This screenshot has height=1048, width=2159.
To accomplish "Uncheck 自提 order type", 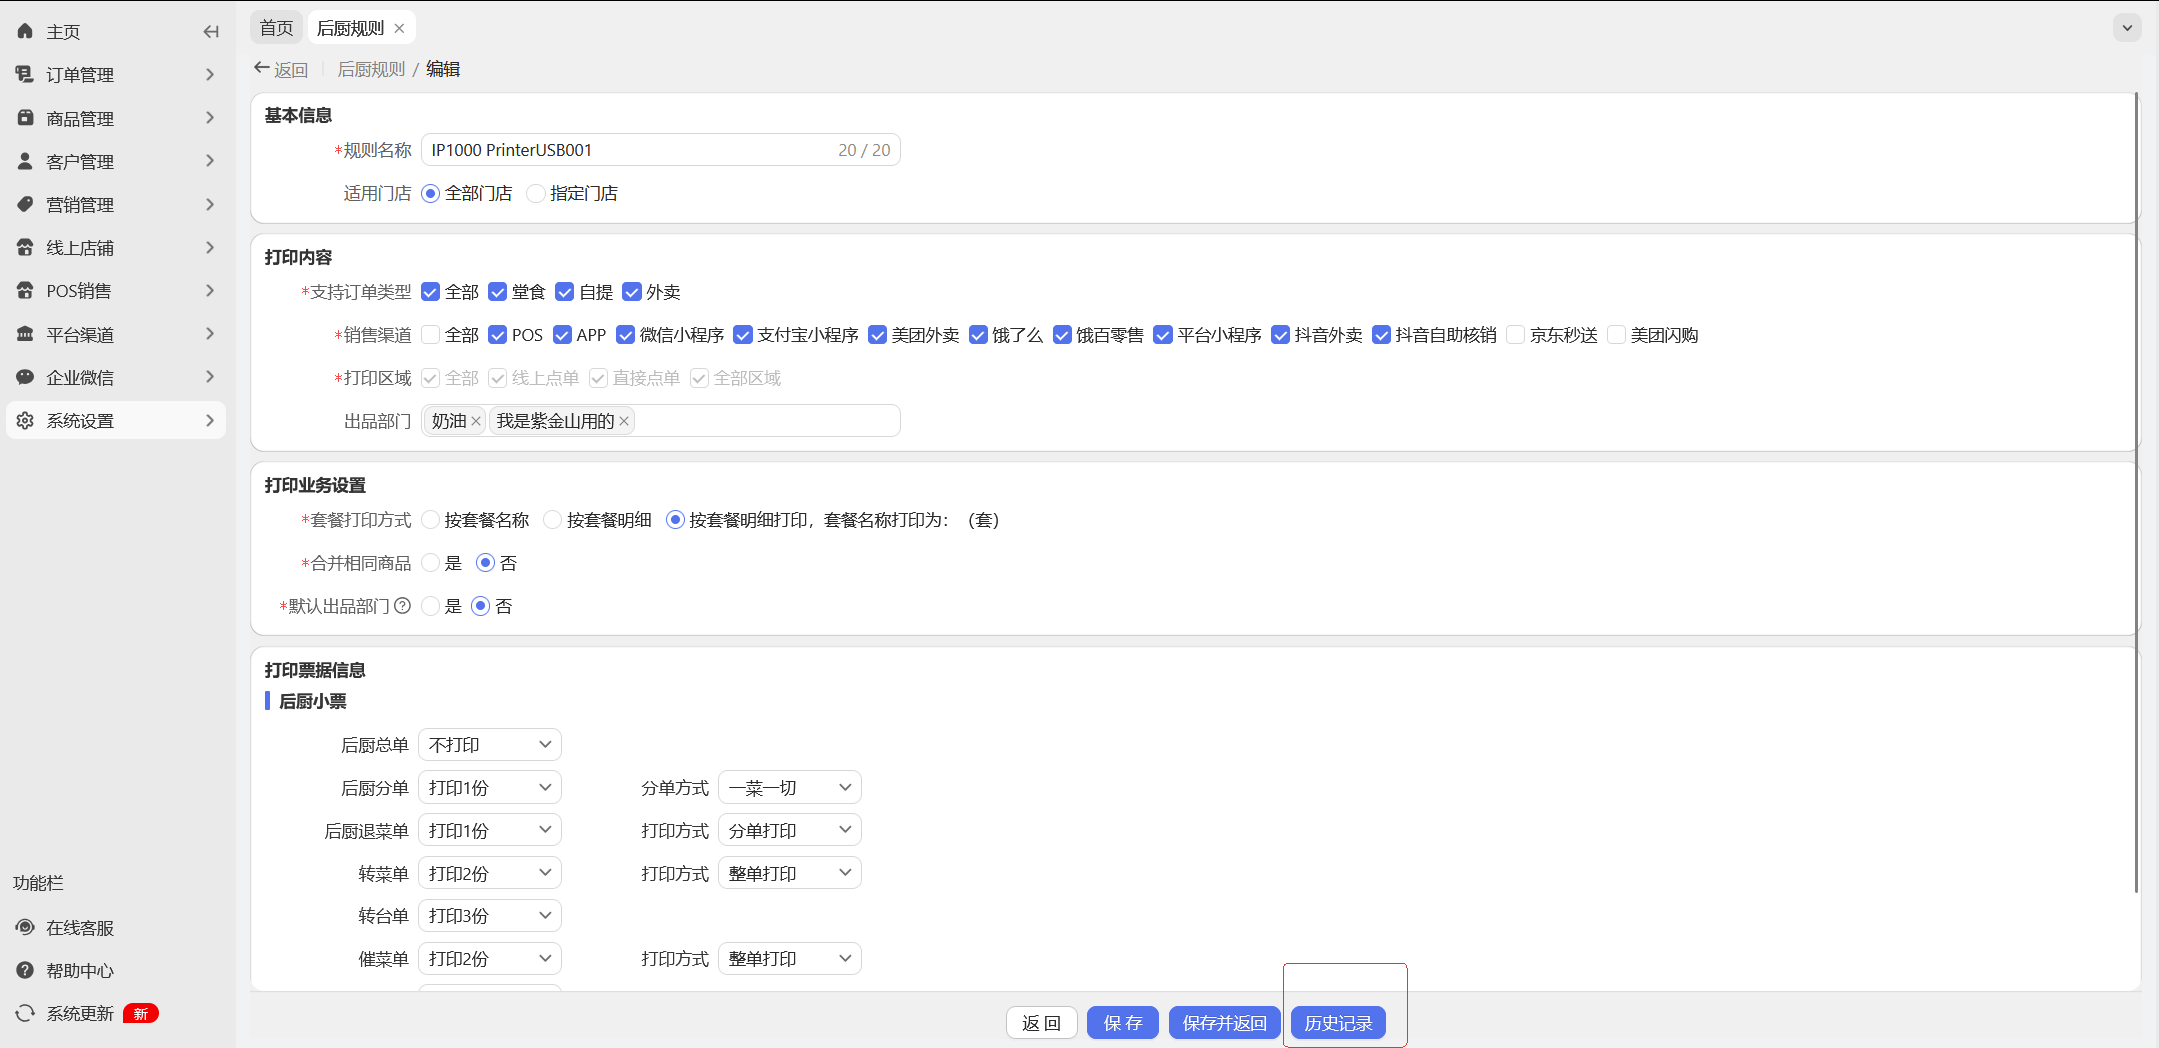I will [564, 291].
